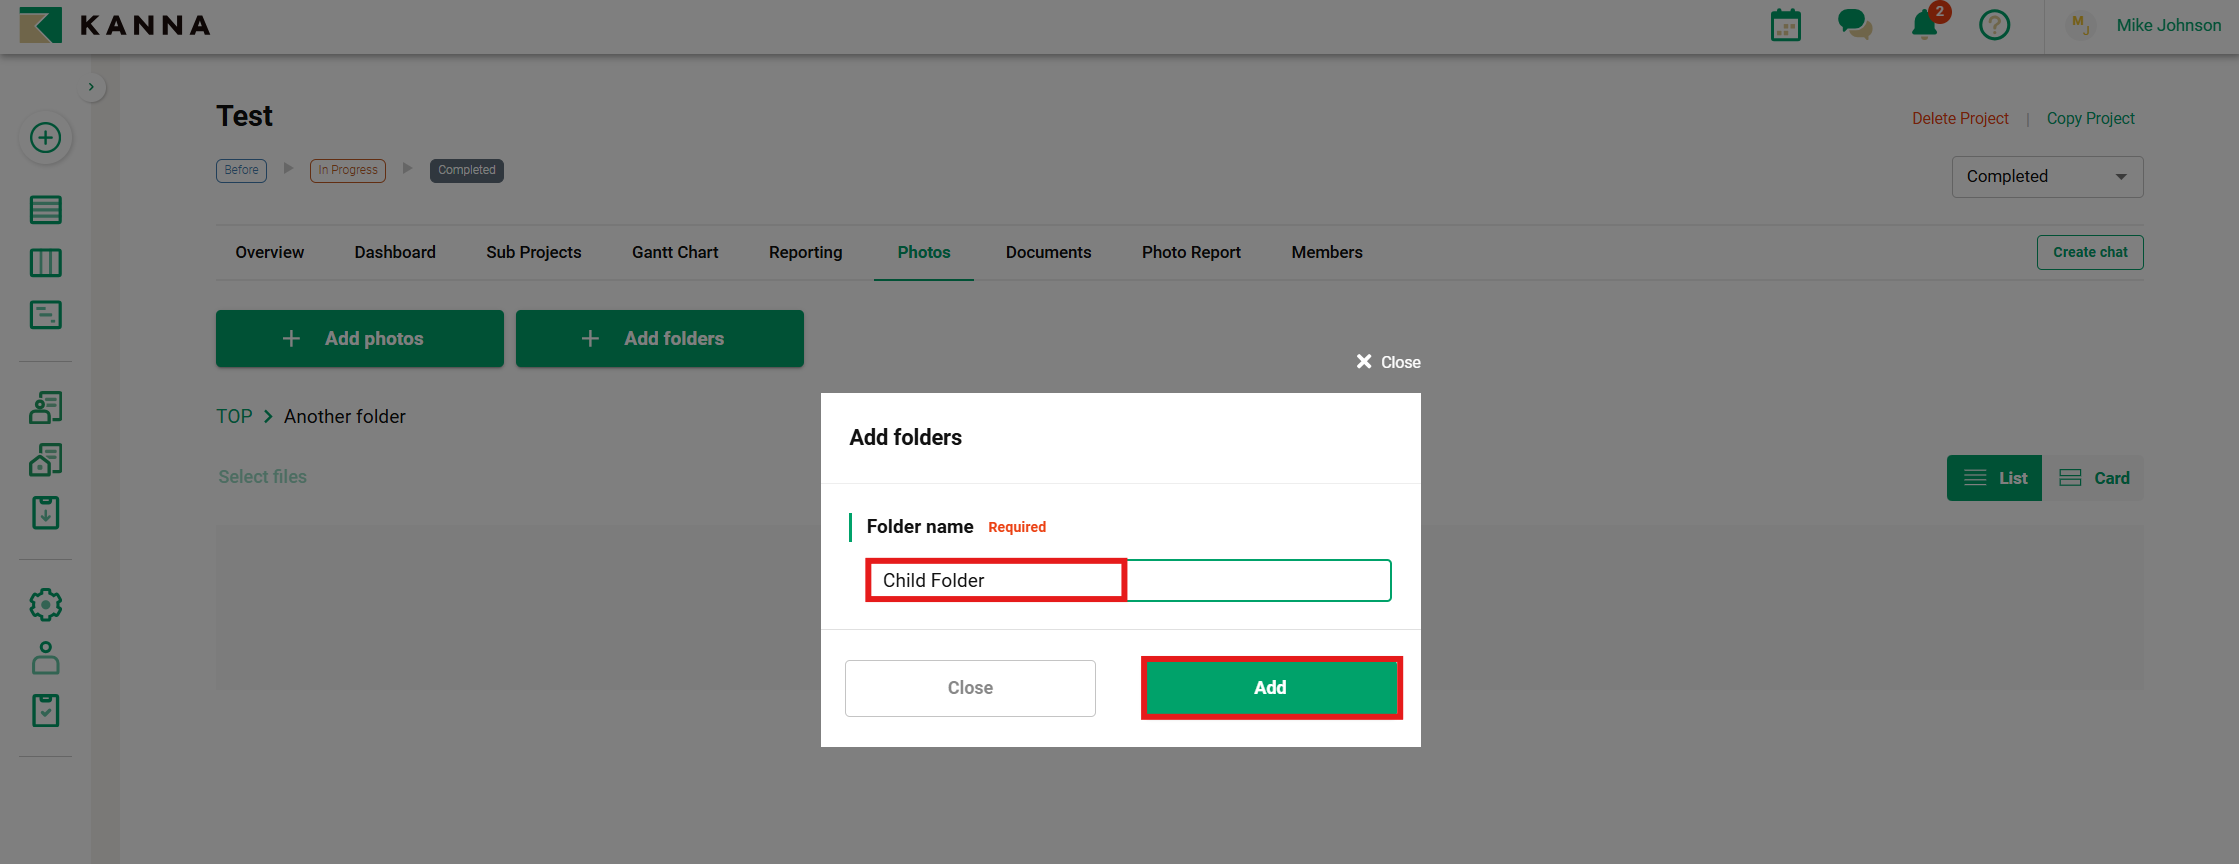Screen dimensions: 2239x864
Task: Click the Folder name input field
Action: (1128, 581)
